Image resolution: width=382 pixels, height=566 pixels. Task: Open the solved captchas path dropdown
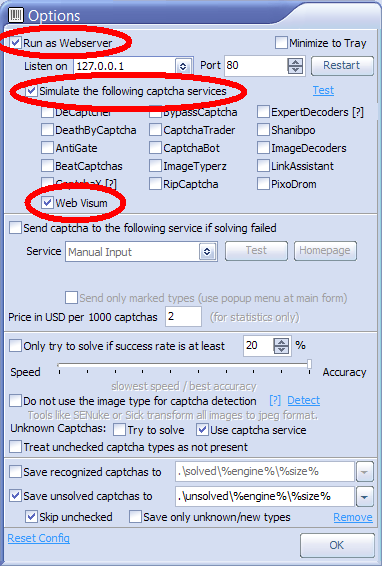click(x=364, y=472)
